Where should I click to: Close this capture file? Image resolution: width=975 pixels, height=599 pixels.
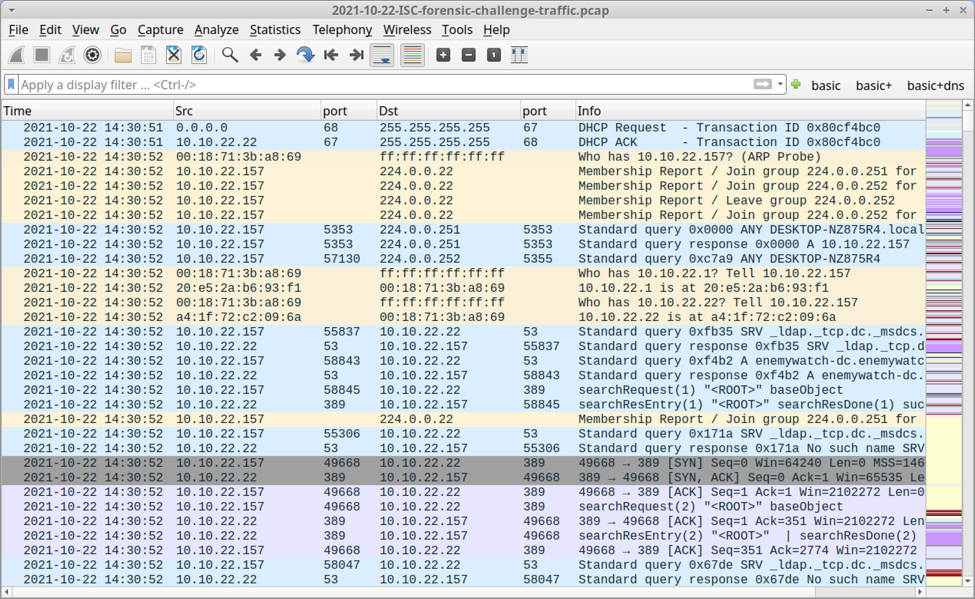(x=173, y=55)
